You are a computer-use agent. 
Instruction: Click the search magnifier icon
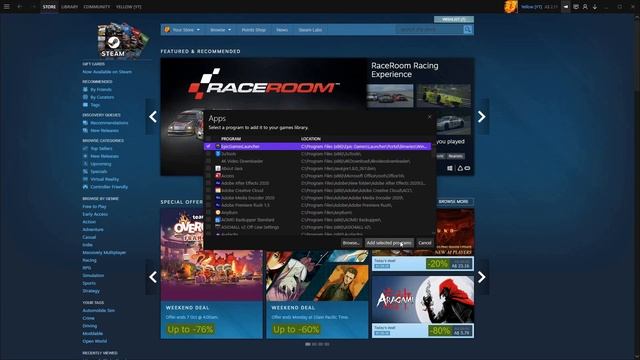468,30
